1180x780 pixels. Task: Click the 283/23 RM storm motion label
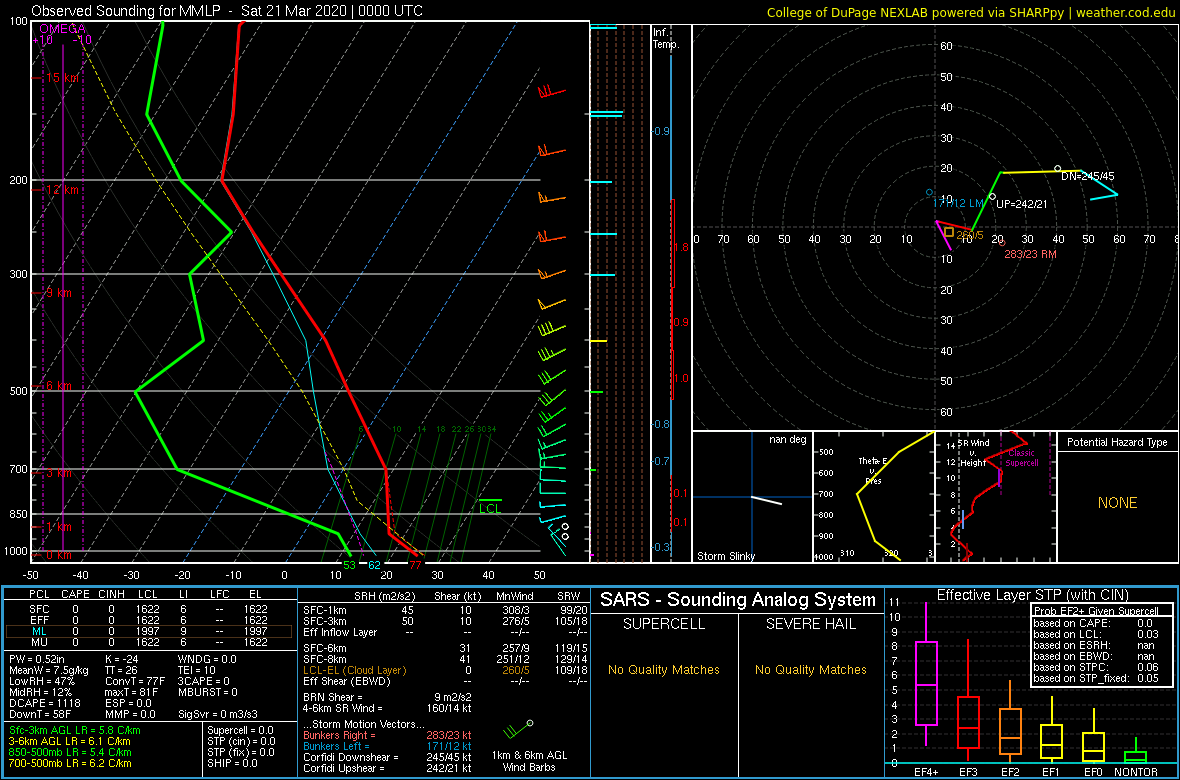[1030, 254]
